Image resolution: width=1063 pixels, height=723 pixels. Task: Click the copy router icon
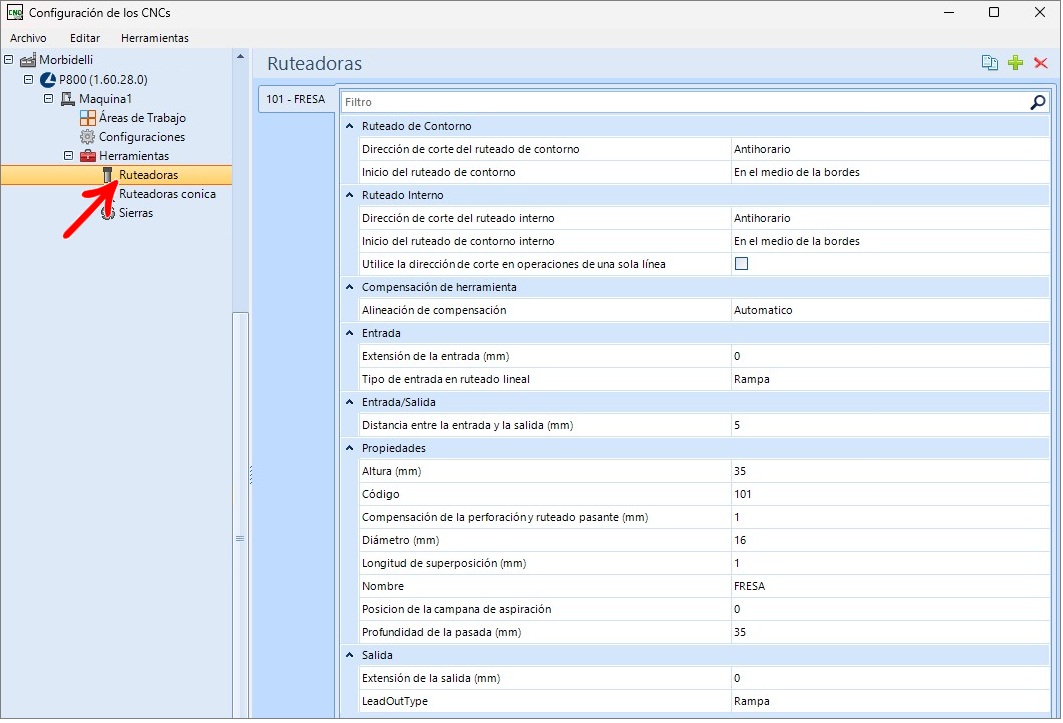click(990, 63)
